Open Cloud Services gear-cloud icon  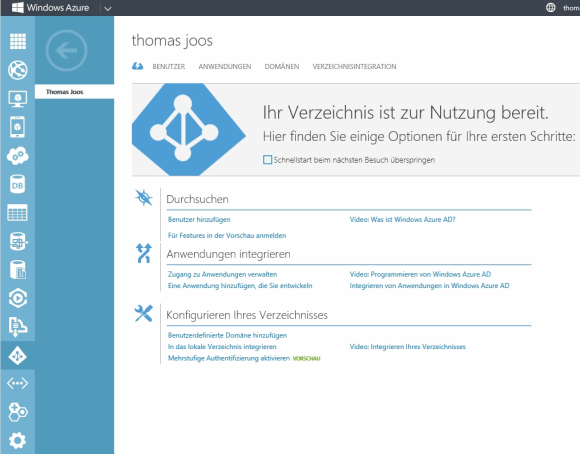(18, 155)
